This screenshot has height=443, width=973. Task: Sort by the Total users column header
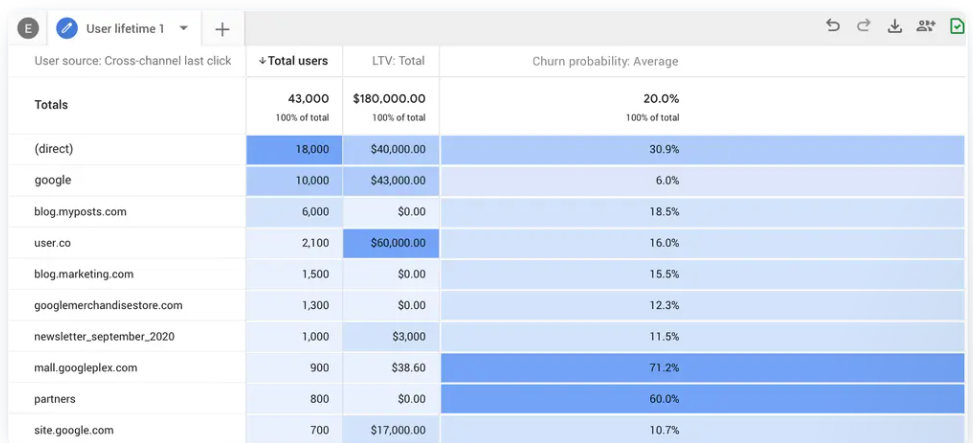click(294, 61)
